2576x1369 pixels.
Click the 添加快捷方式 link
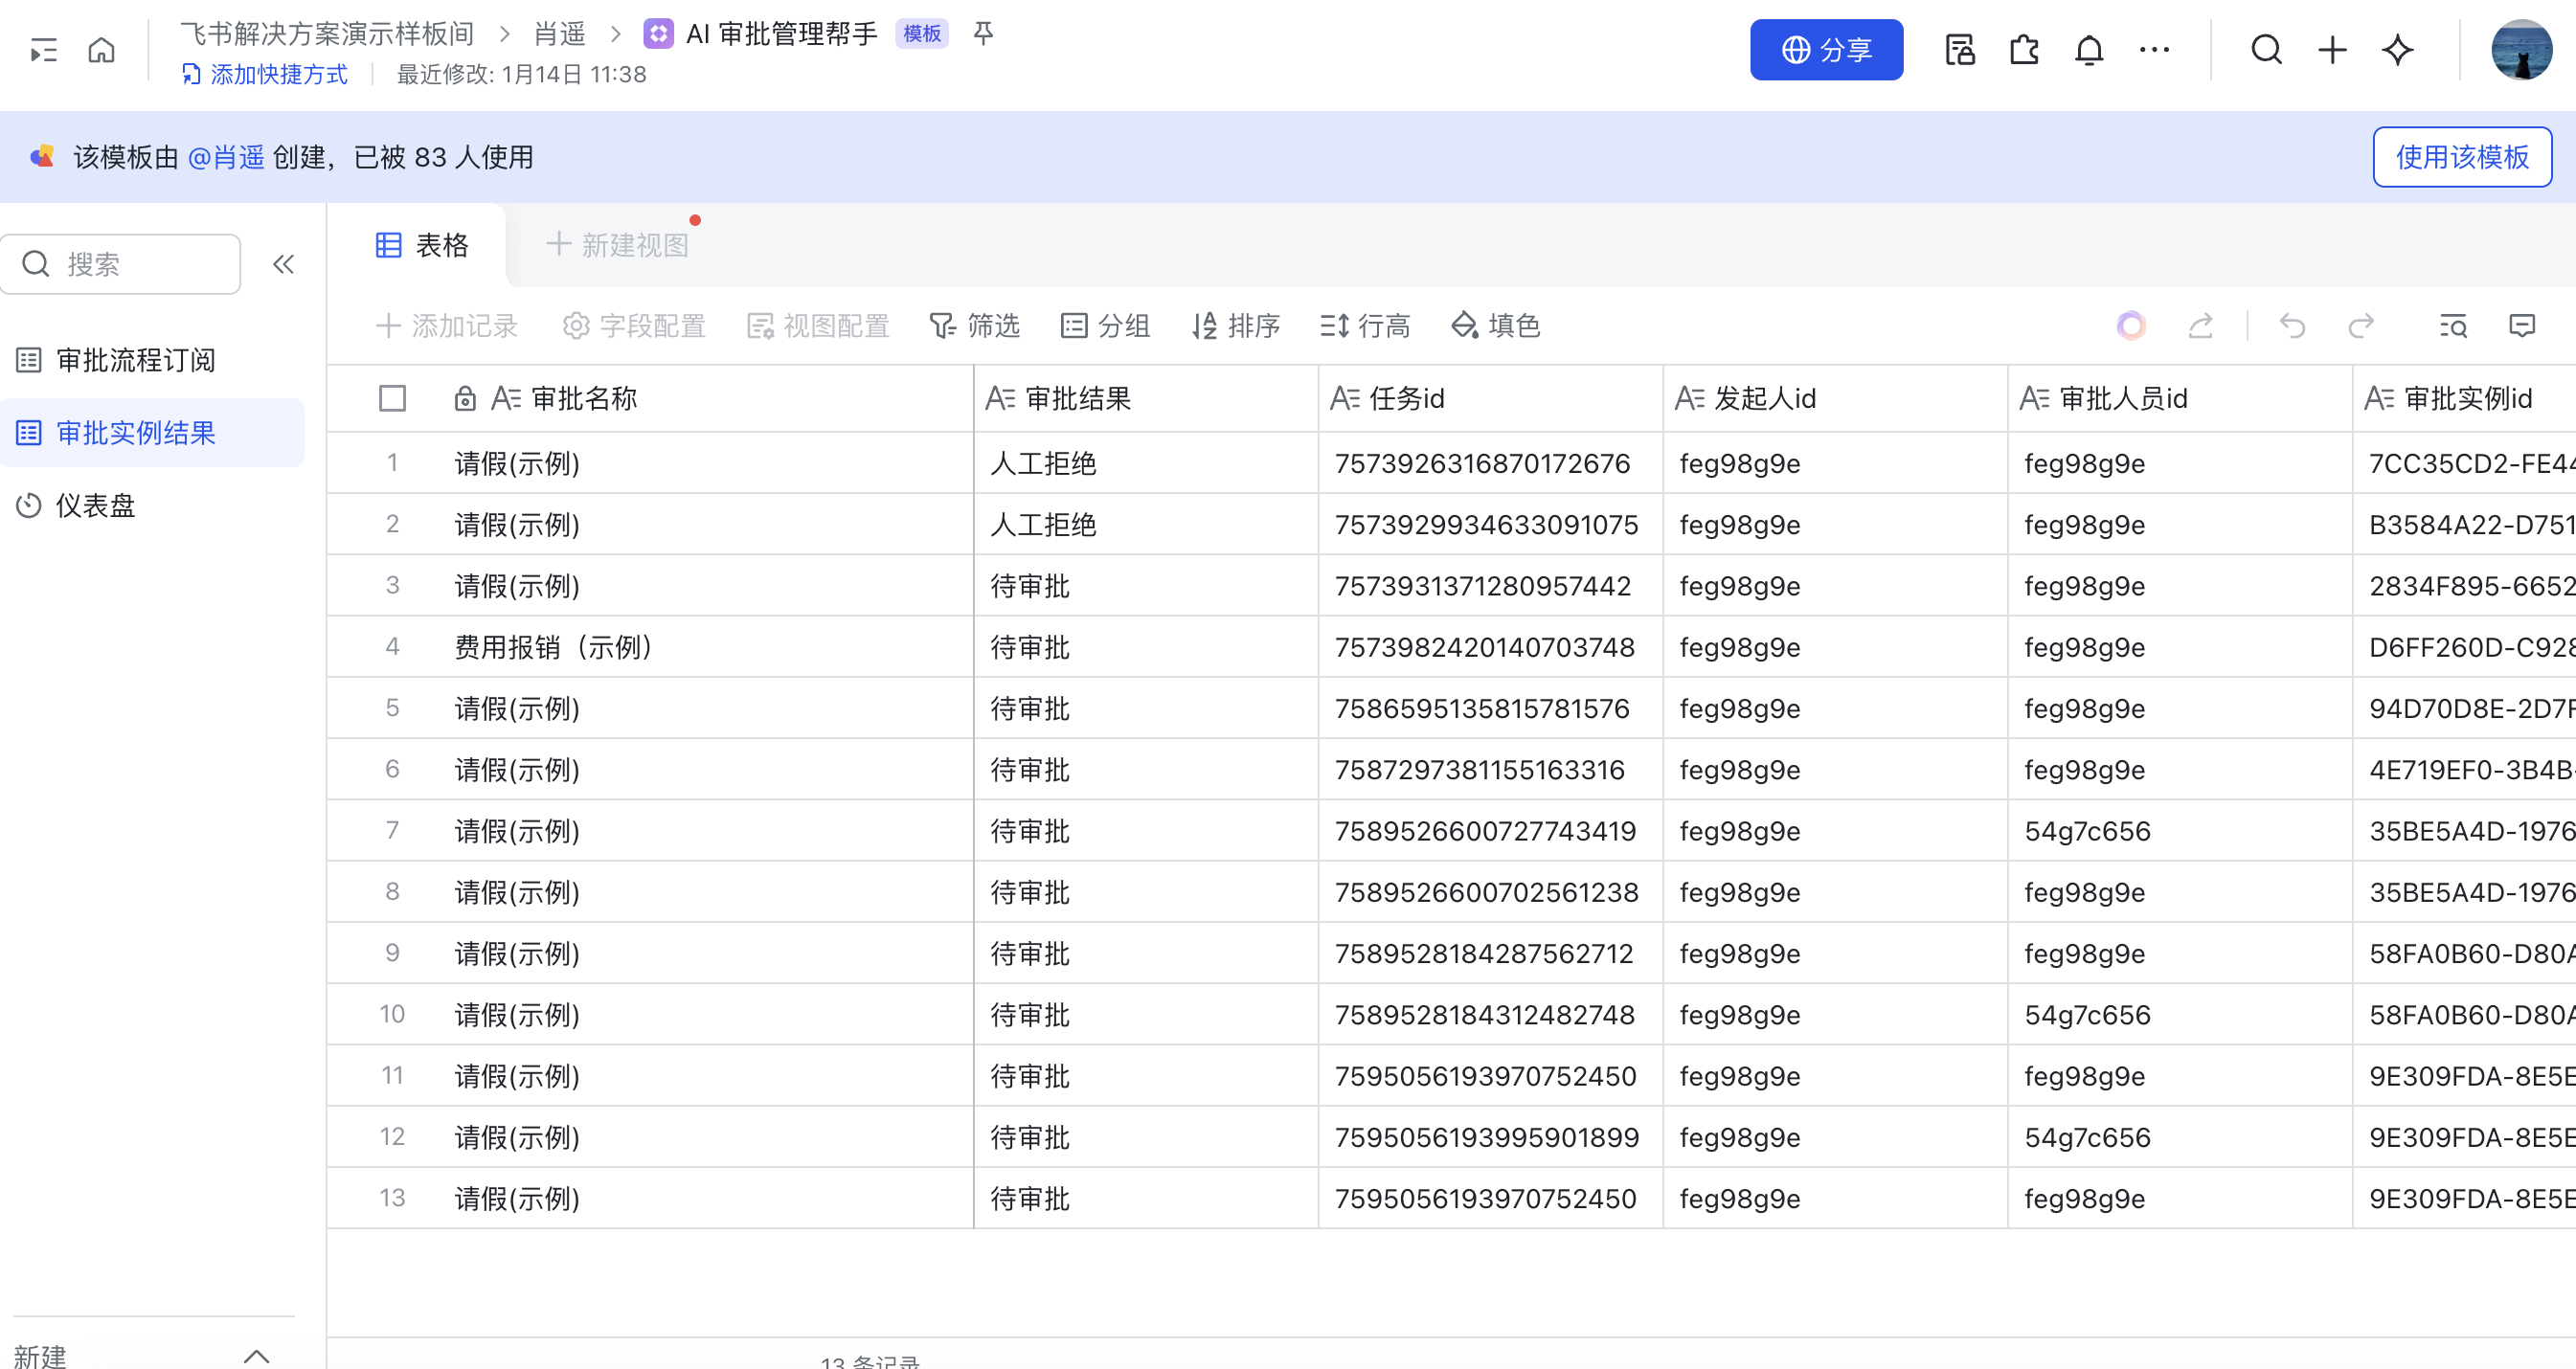pyautogui.click(x=265, y=74)
